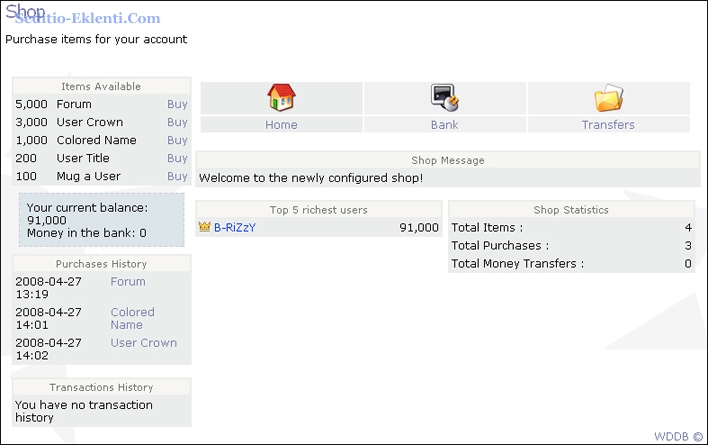The height and width of the screenshot is (445, 708).
Task: Click the Home house icon
Action: point(281,98)
